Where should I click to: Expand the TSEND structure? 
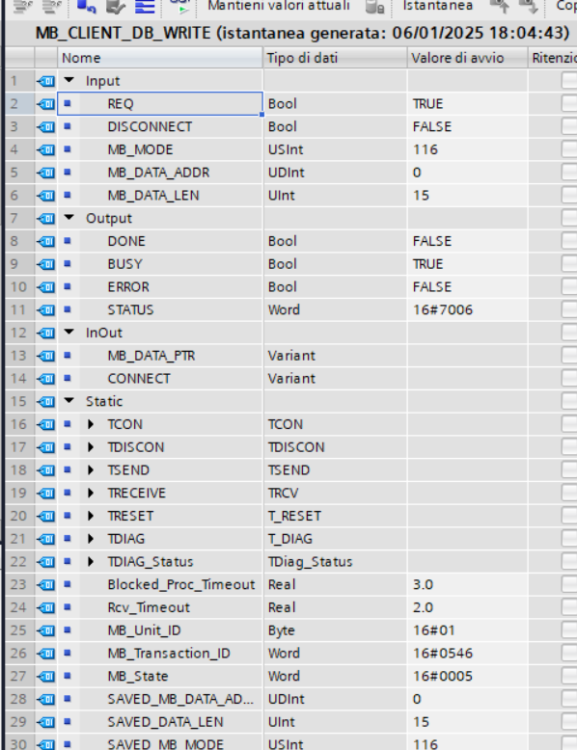click(91, 470)
